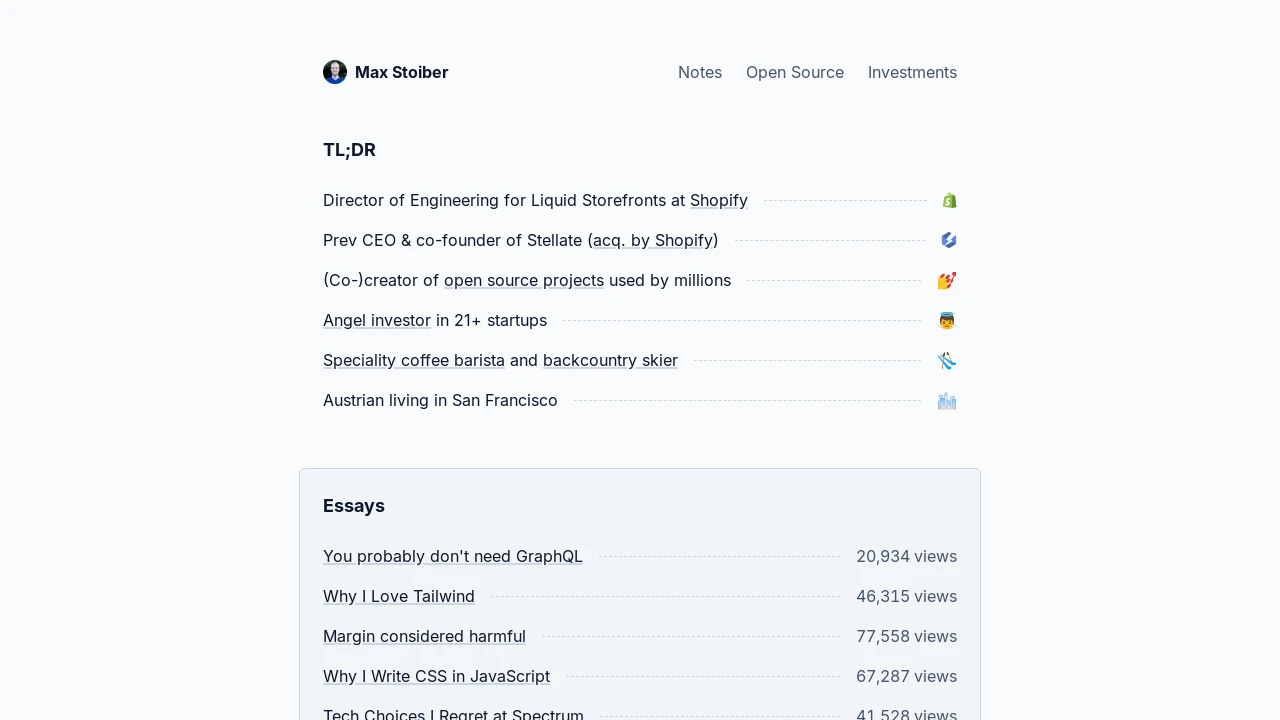
Task: Visit the open source projects link
Action: pos(524,280)
